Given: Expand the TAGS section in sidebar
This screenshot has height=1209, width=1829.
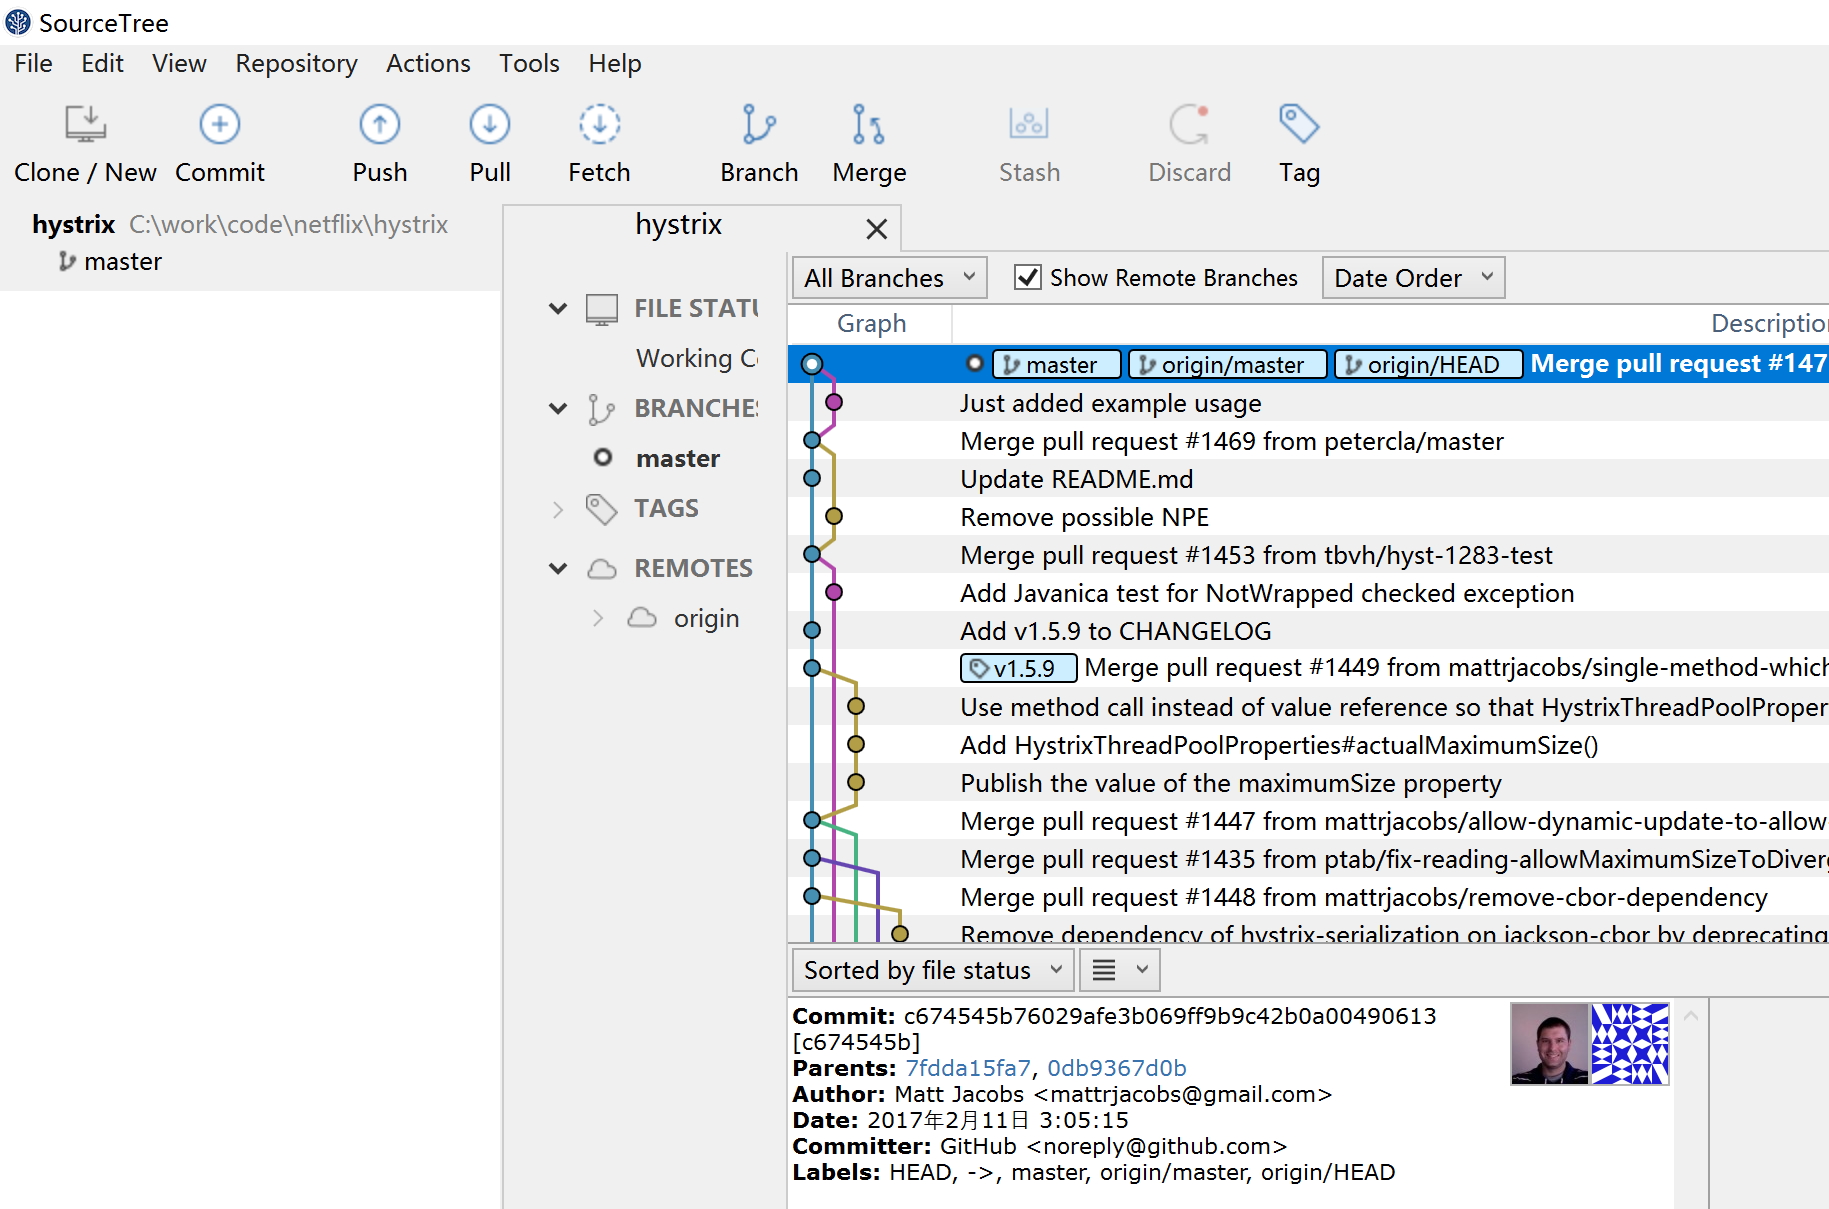Looking at the screenshot, I should [558, 509].
